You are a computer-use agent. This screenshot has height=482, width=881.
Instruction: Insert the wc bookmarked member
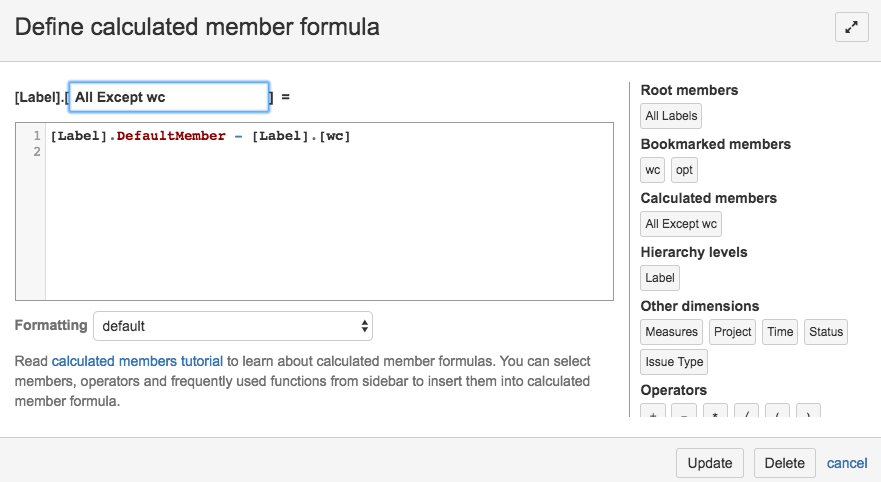pos(653,170)
